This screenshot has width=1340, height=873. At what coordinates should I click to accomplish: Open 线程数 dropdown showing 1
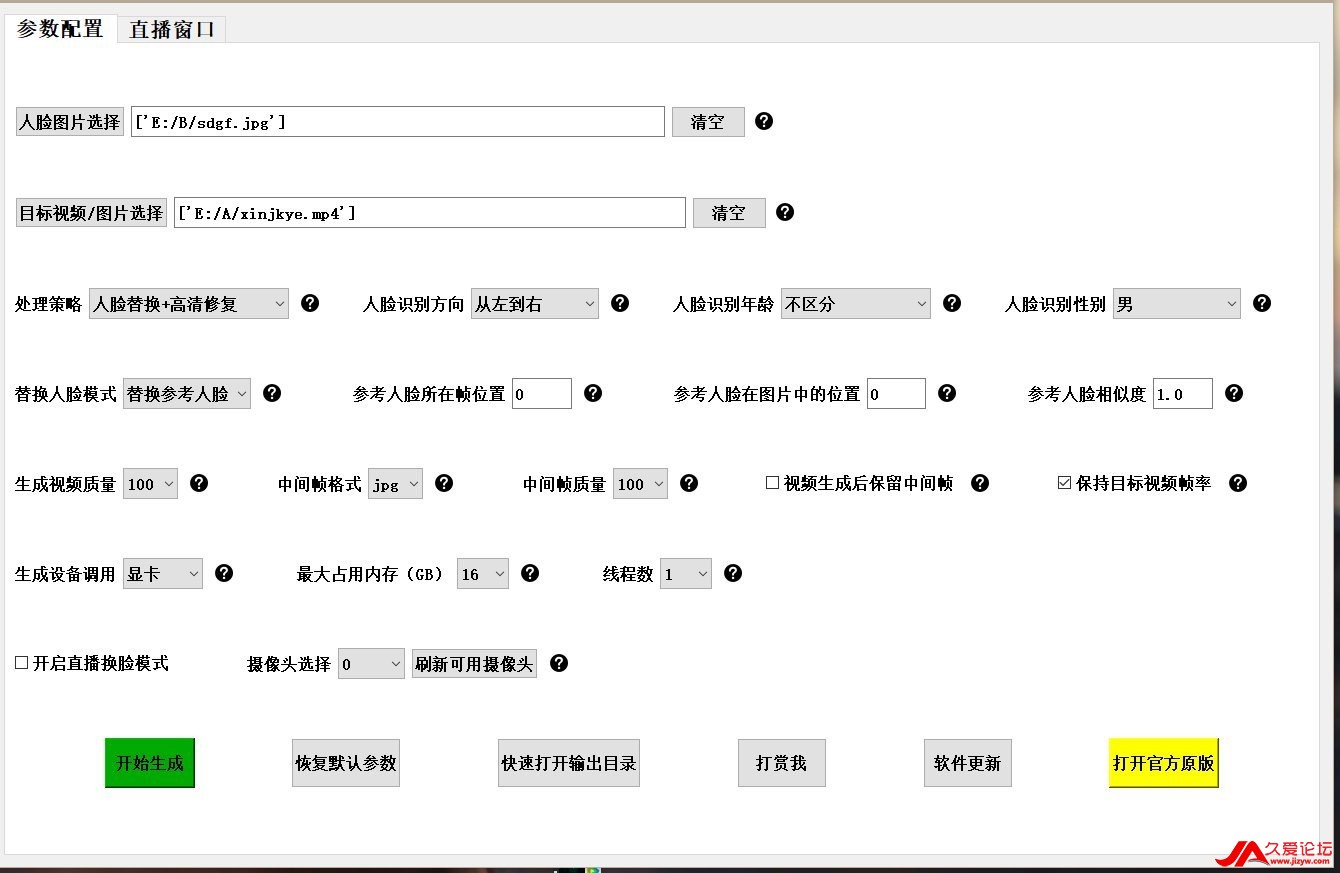(686, 574)
